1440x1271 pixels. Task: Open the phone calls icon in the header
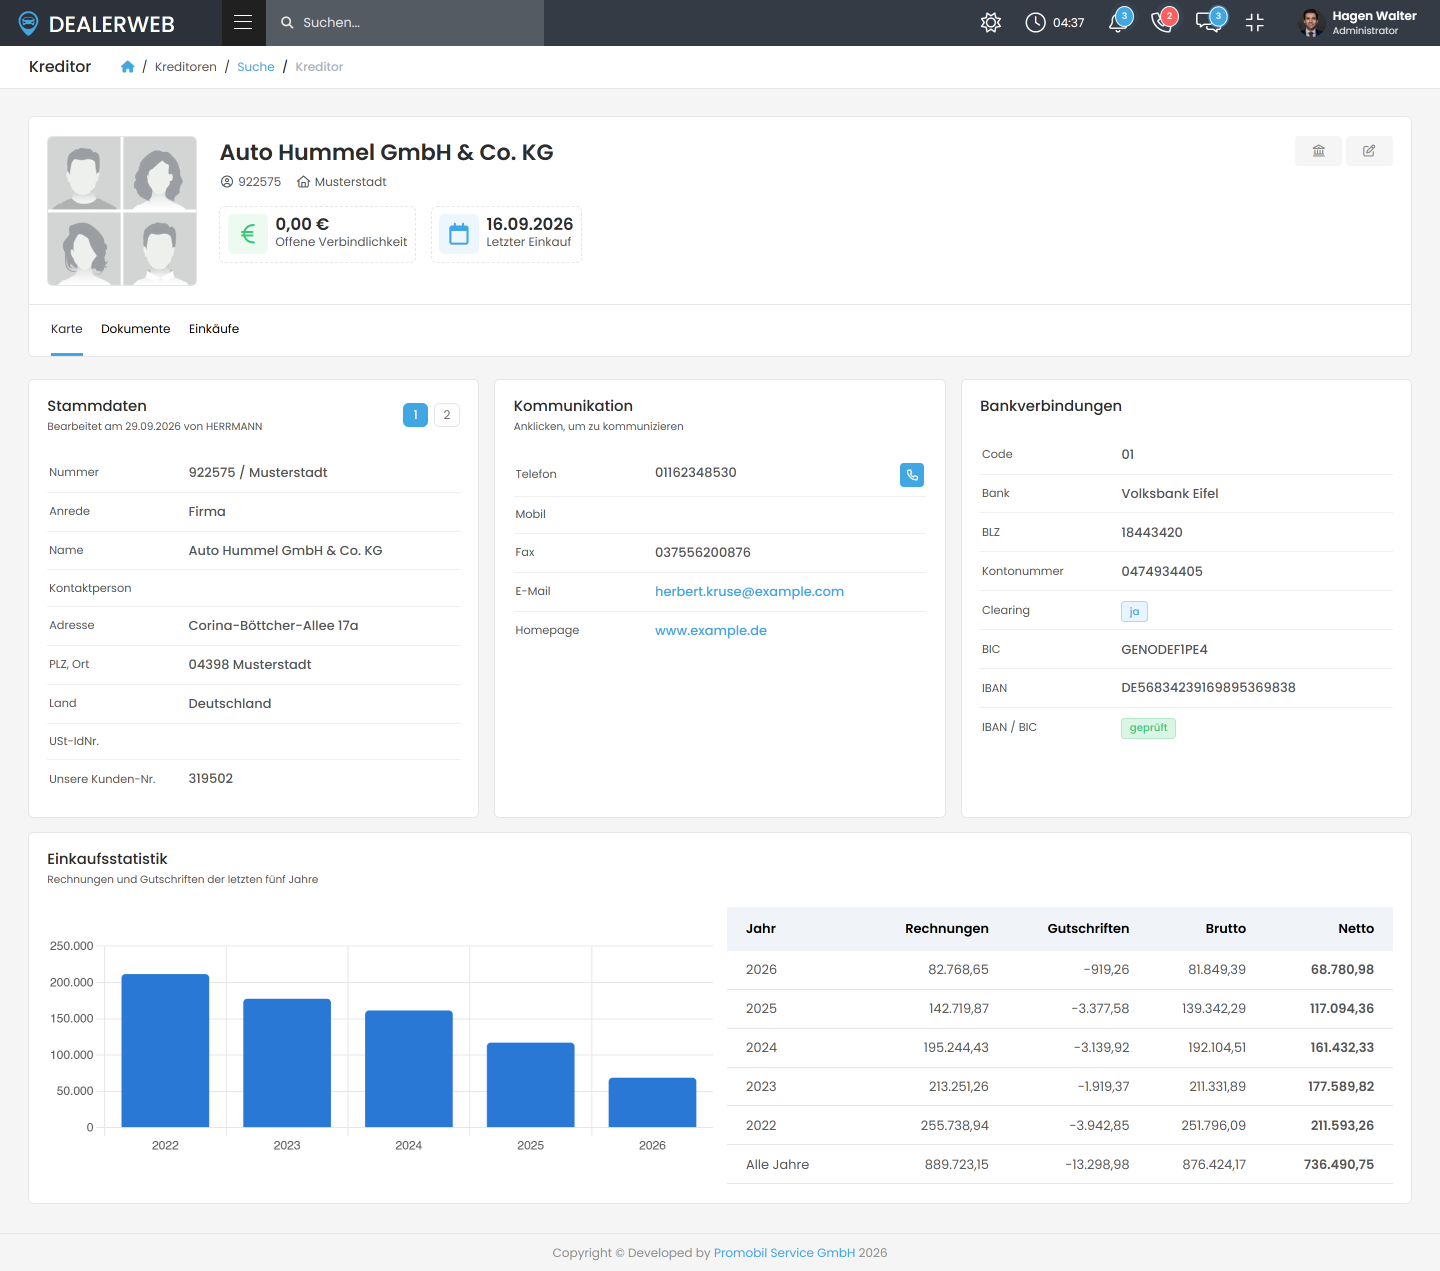tap(1163, 22)
